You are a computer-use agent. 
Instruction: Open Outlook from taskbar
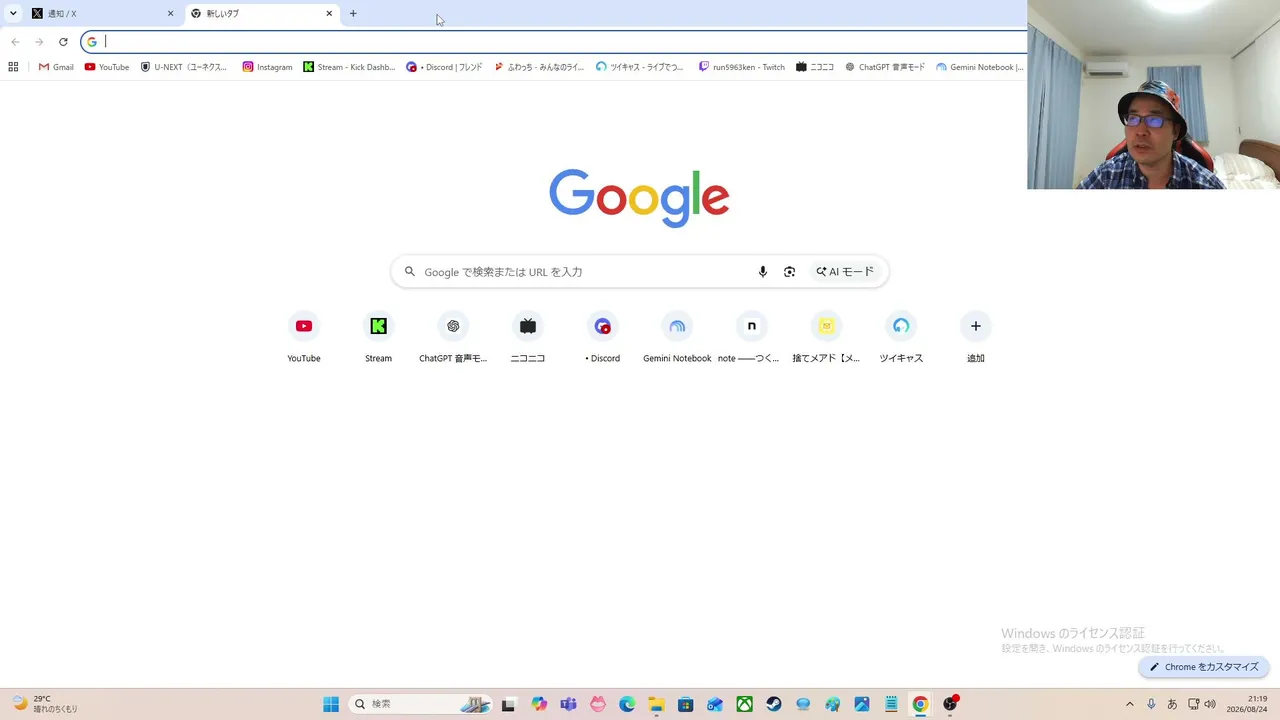tap(715, 704)
